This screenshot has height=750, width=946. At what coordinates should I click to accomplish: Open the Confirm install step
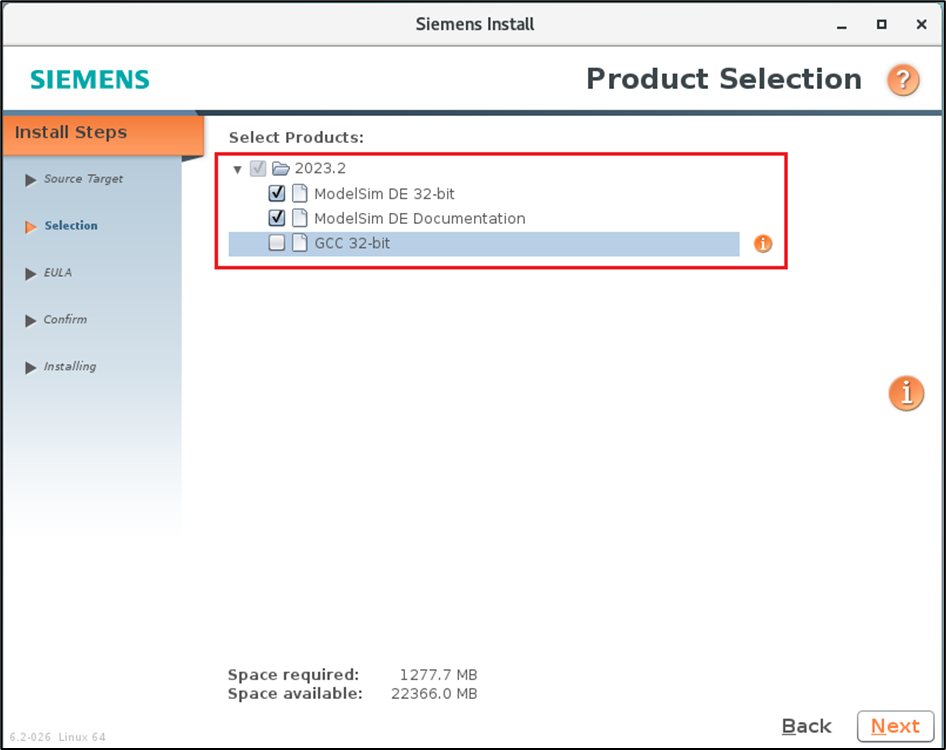click(x=65, y=319)
